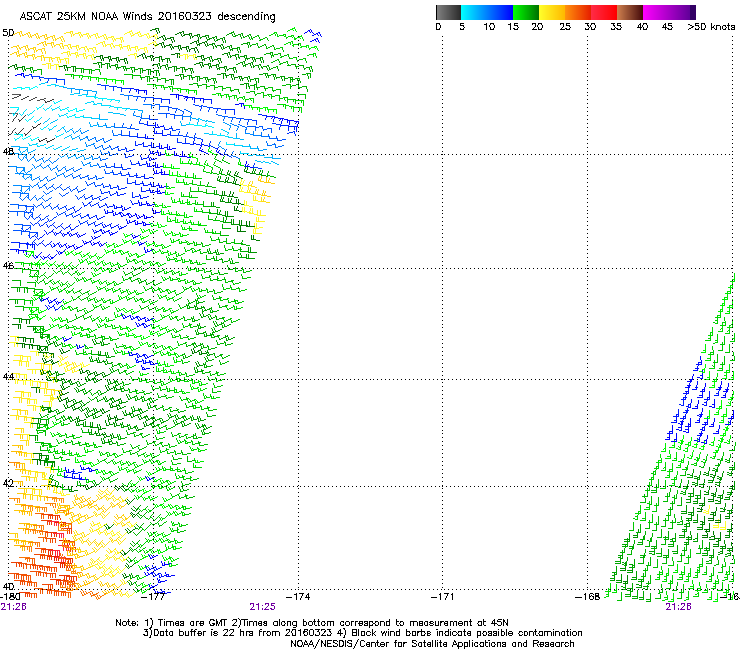Click the longitude label '-168' on bottom axis
740x650 pixels.
588,596
